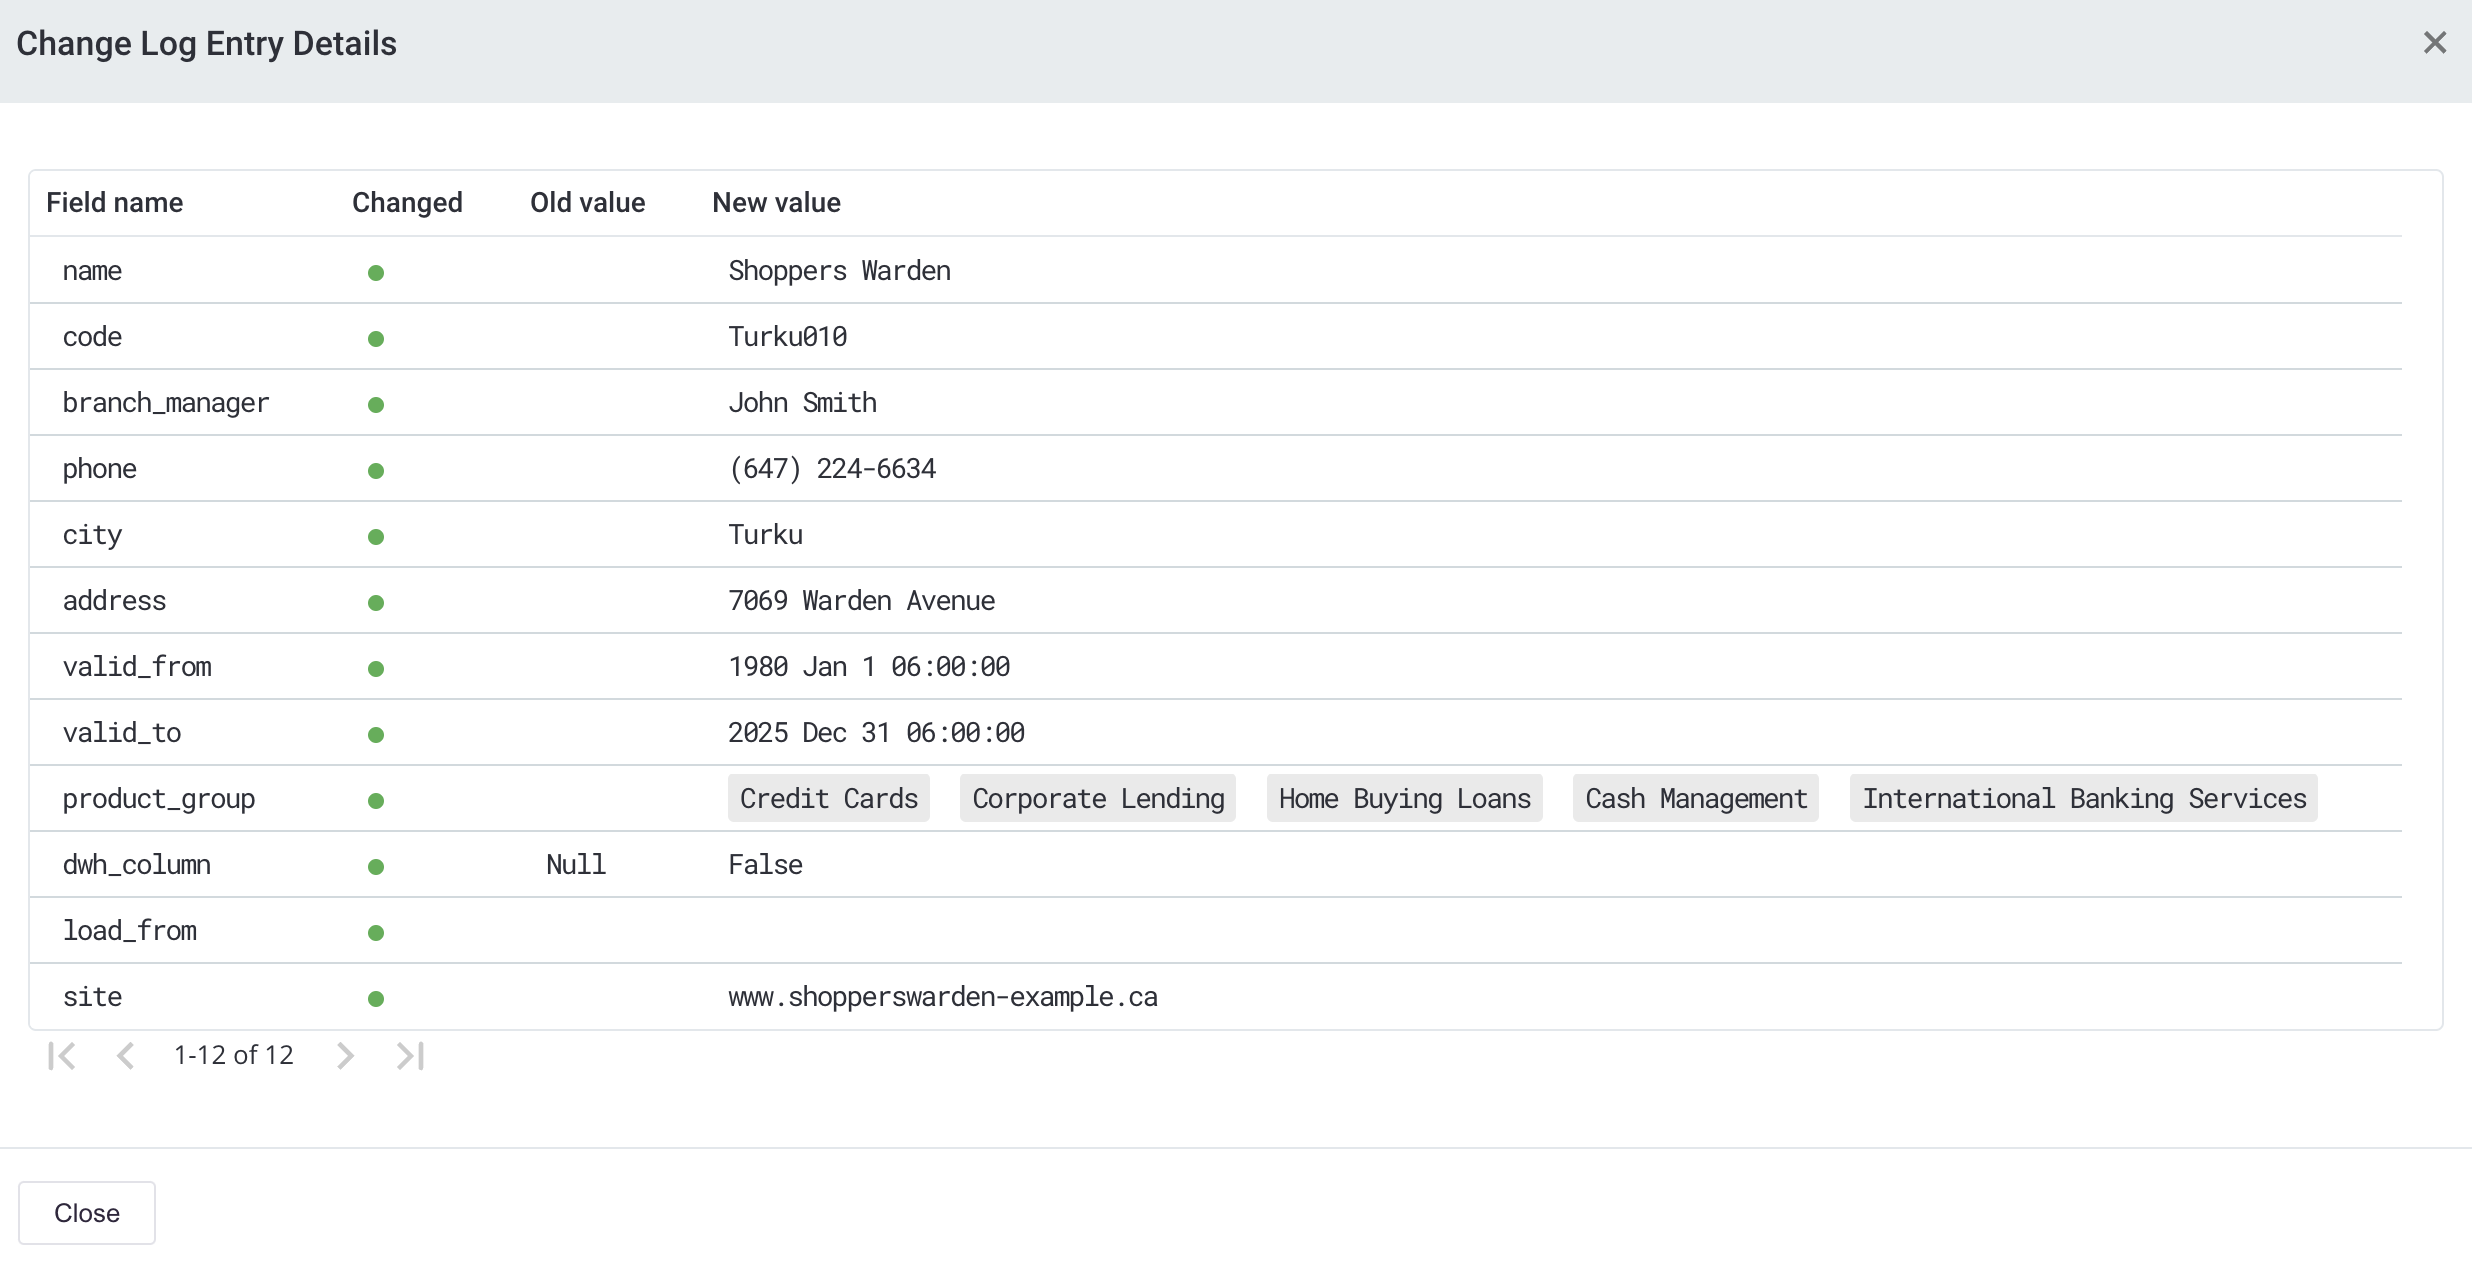
Task: Click the Field name column header
Action: click(114, 202)
